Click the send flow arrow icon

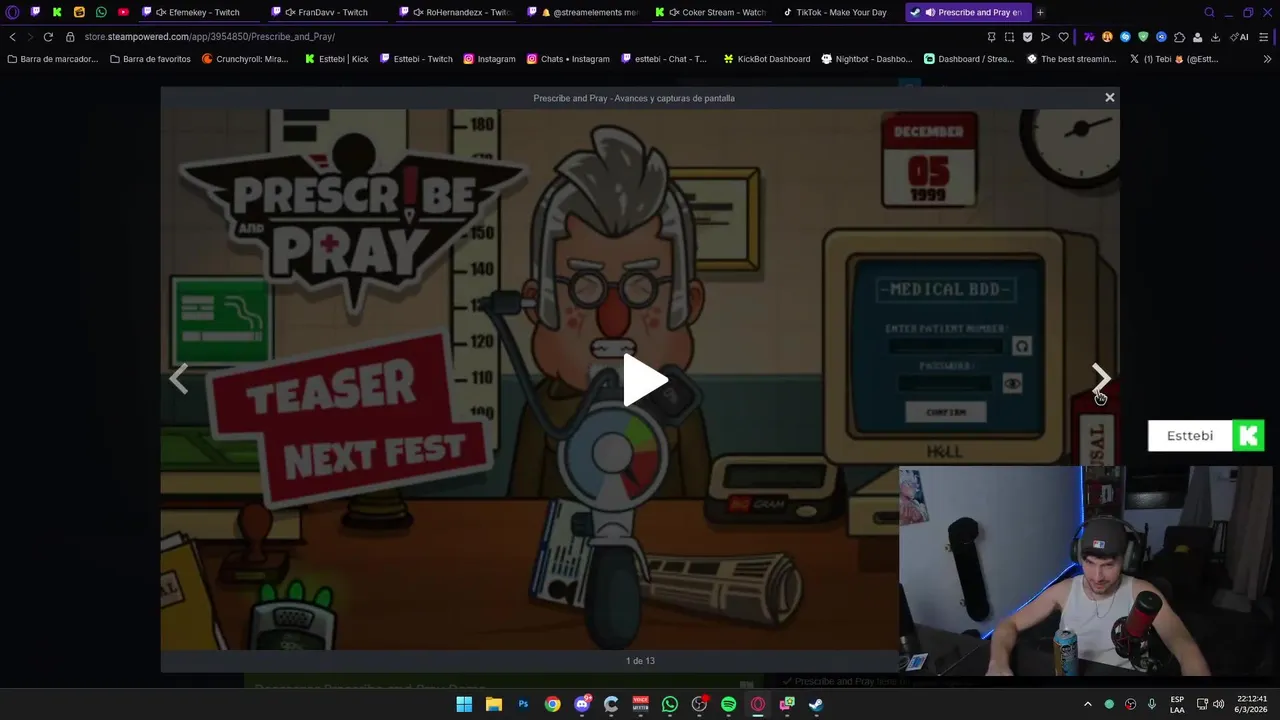tap(1045, 37)
